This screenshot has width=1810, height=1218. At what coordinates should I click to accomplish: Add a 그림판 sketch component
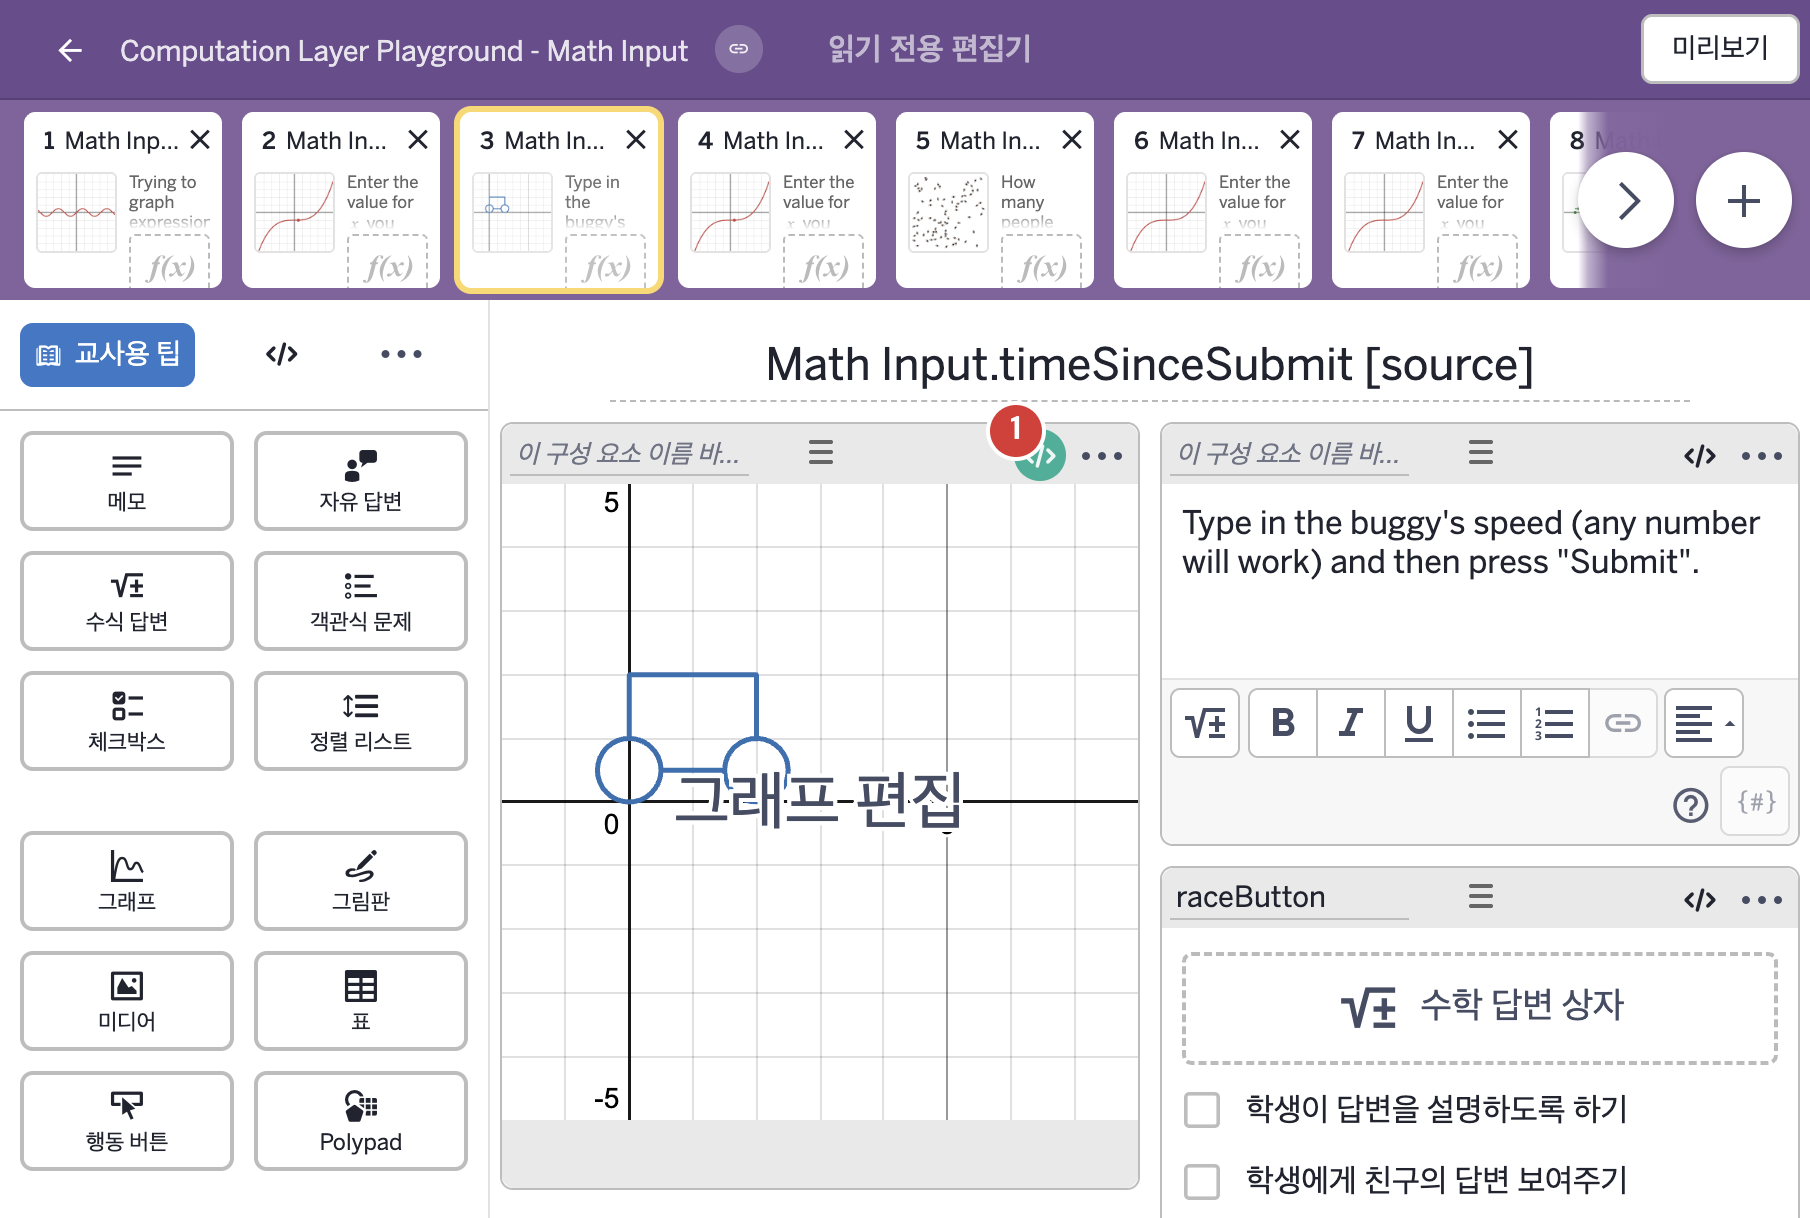point(361,881)
